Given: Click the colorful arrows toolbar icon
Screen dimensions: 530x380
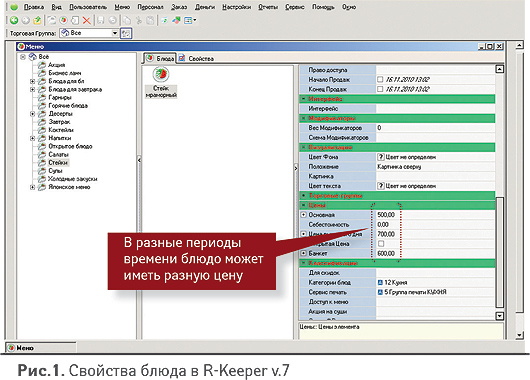Looking at the screenshot, I should point(176,20).
